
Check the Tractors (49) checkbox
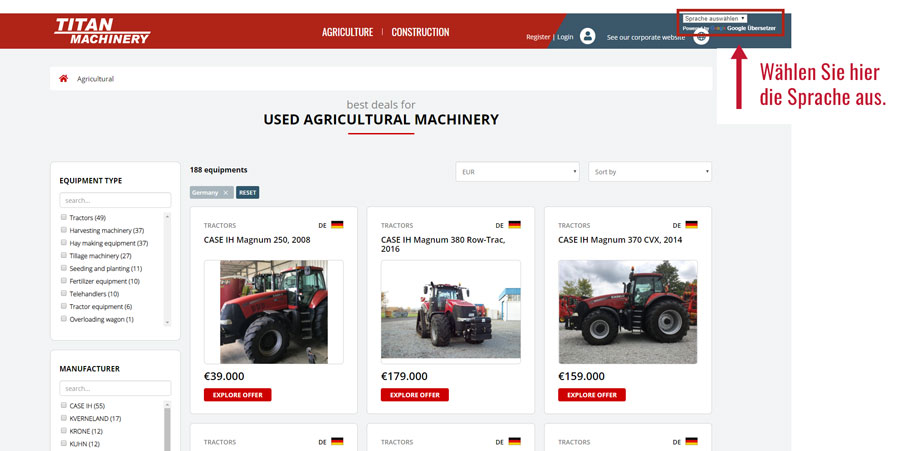point(64,217)
